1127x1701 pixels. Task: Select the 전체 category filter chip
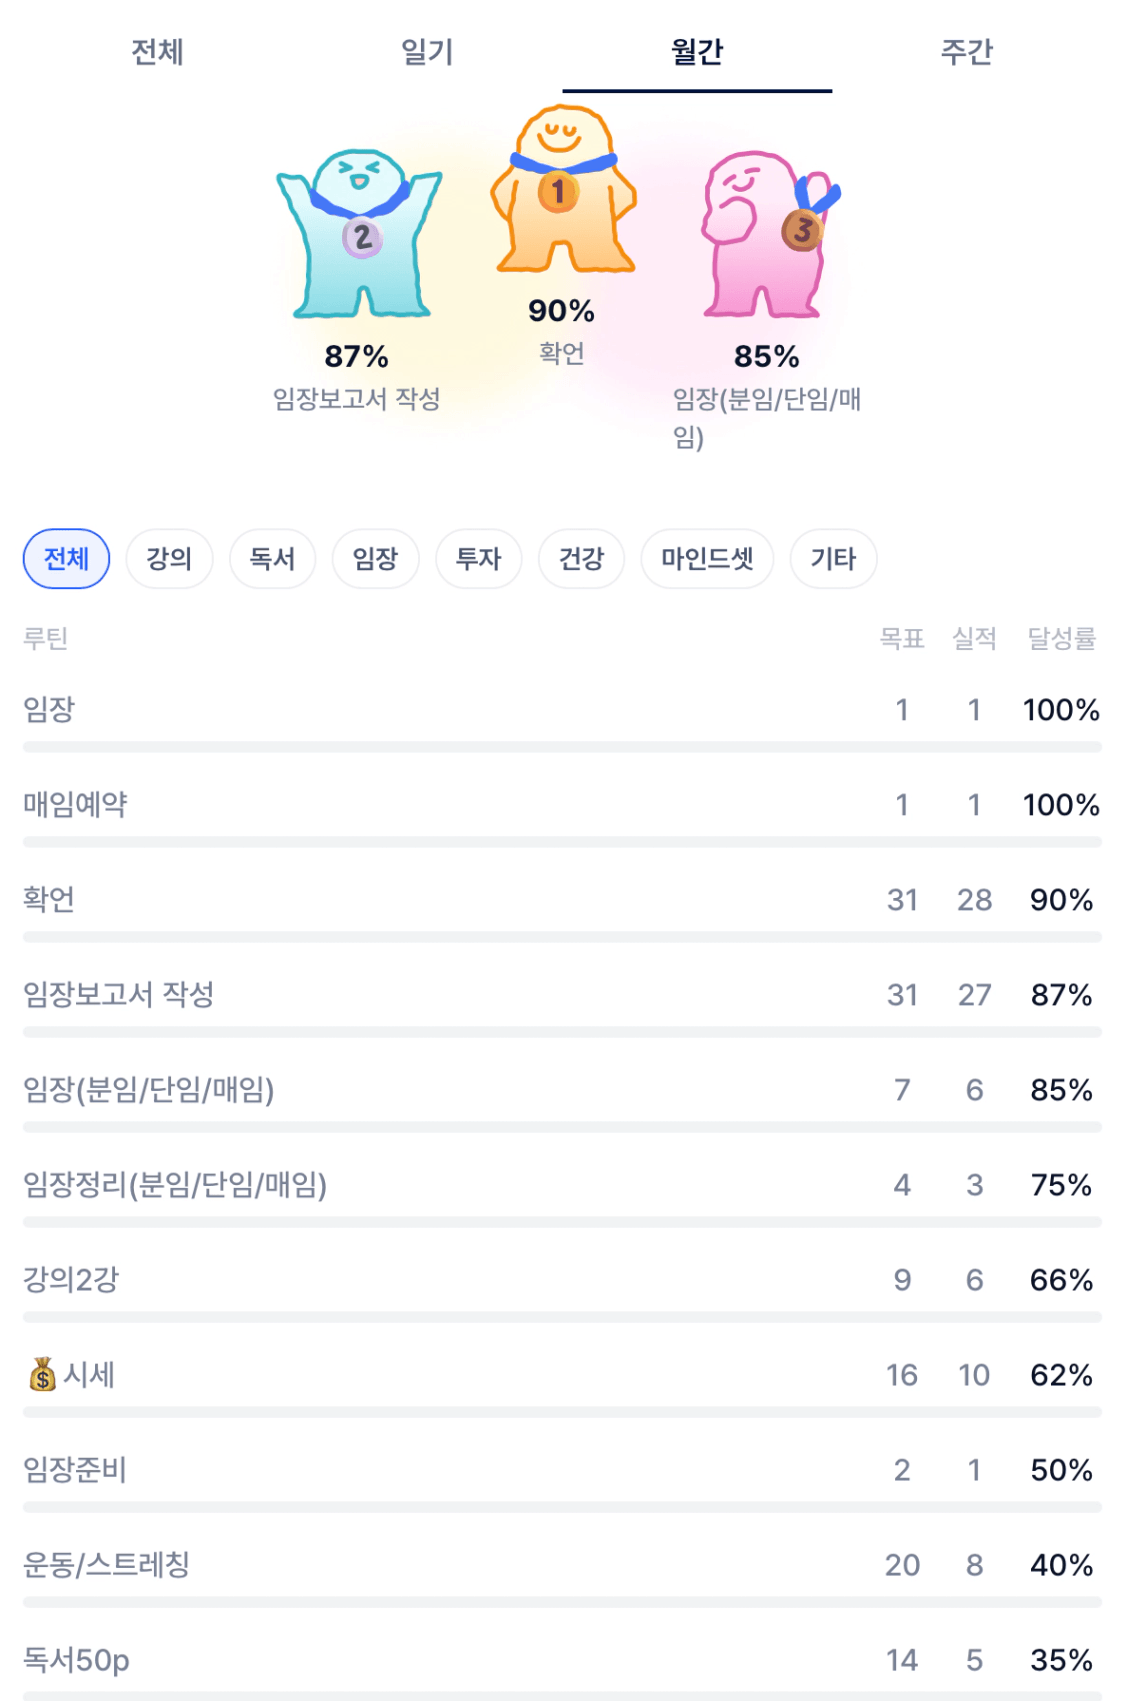pos(66,558)
